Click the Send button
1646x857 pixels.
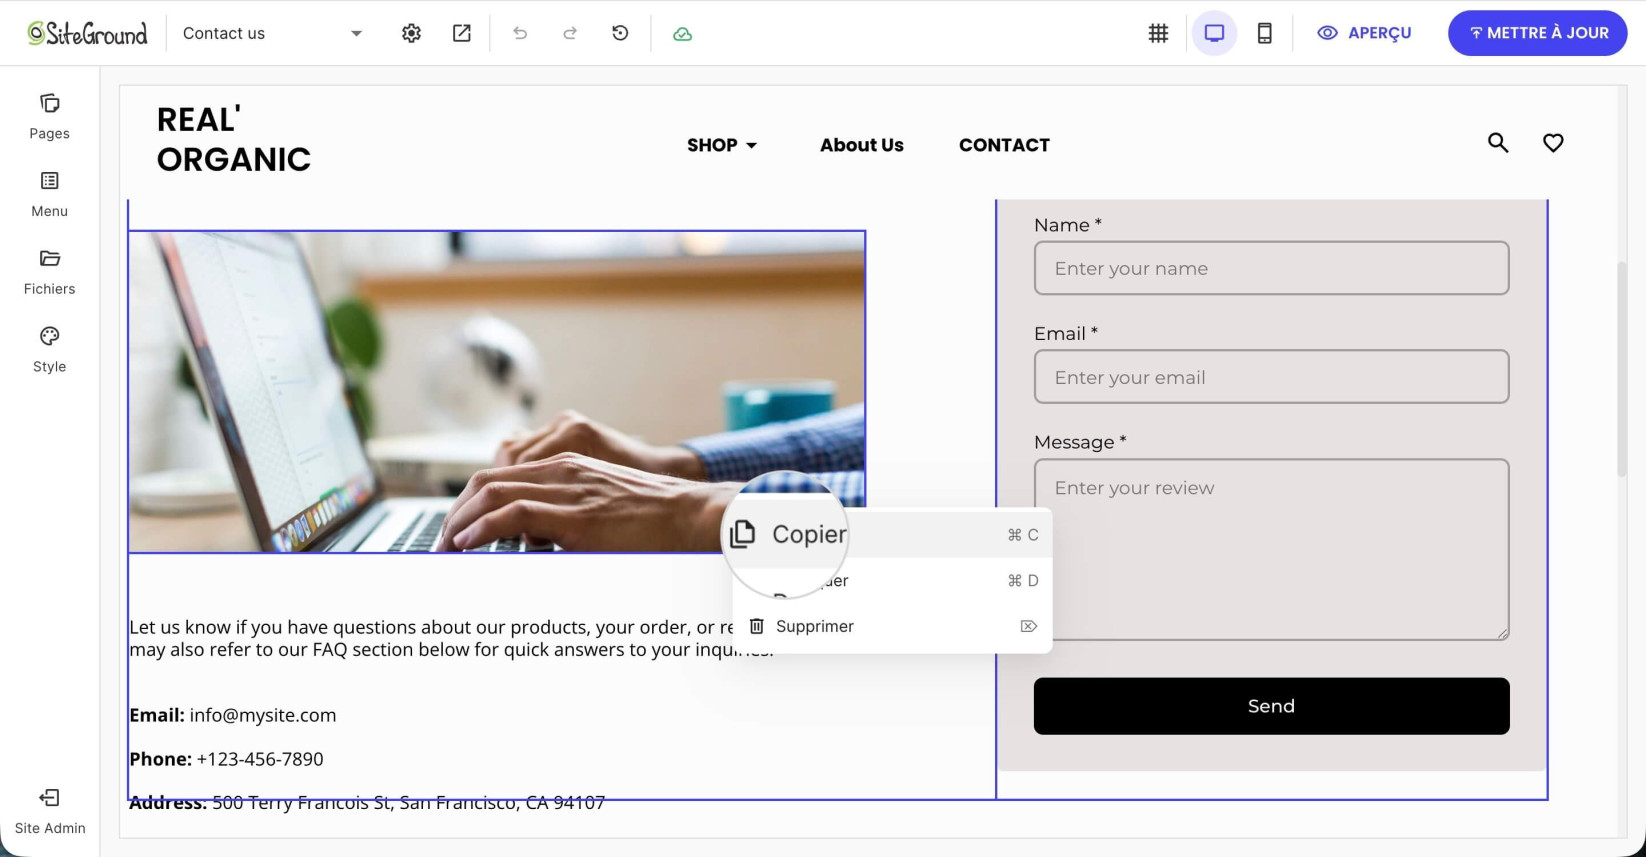pyautogui.click(x=1271, y=706)
